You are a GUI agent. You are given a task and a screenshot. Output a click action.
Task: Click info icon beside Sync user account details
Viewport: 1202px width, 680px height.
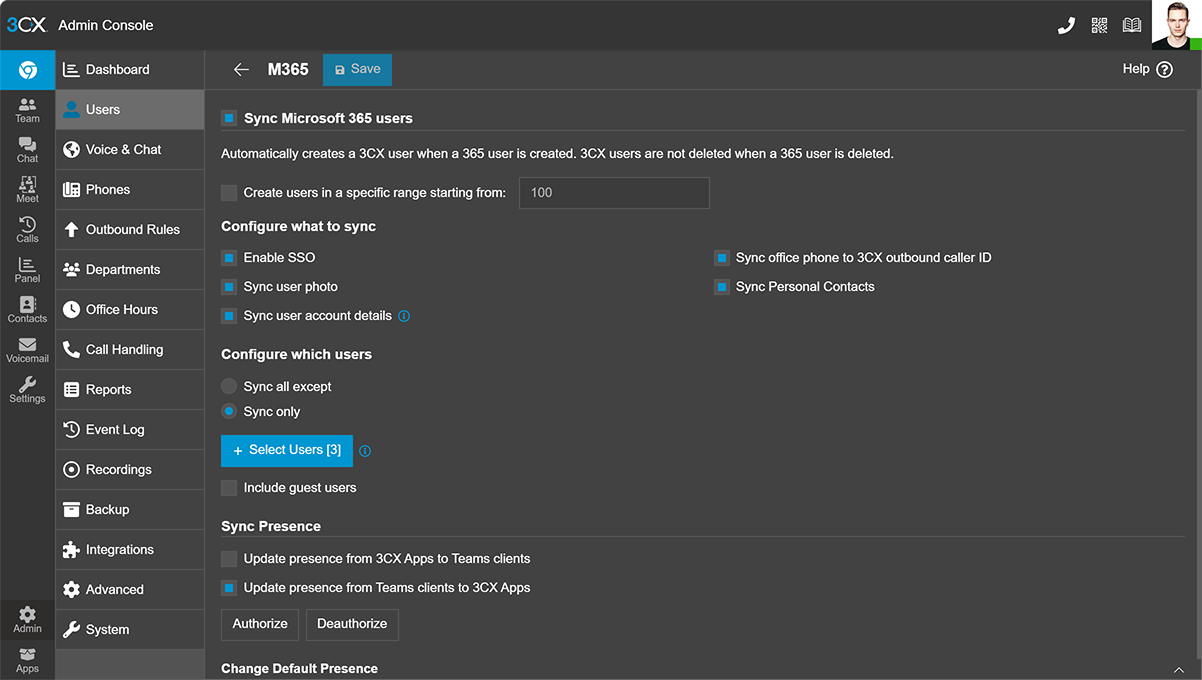coord(404,316)
